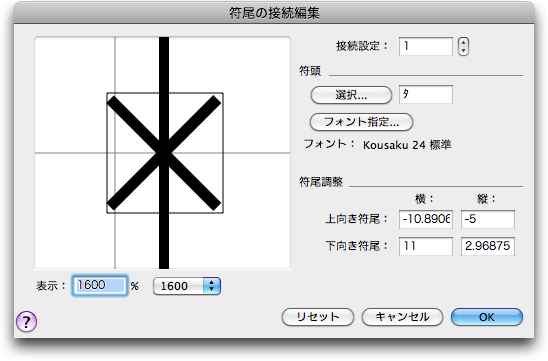This screenshot has height=361, width=548.
Task: Click the 符尾の接続編集 dialog title
Action: click(274, 13)
